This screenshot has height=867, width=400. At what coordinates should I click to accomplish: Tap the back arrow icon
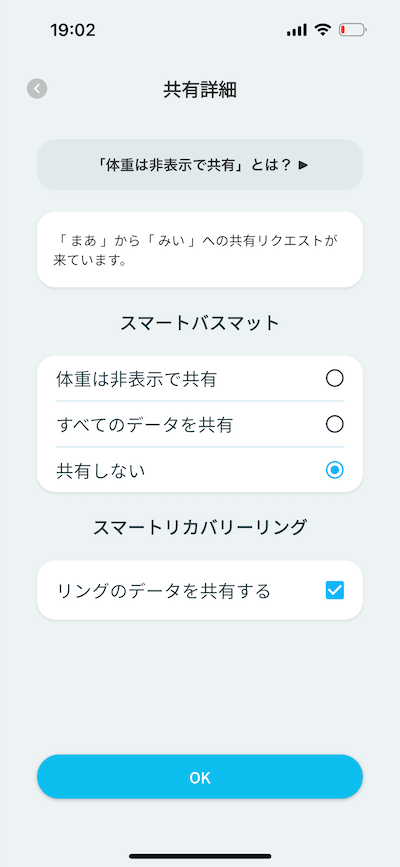click(37, 88)
